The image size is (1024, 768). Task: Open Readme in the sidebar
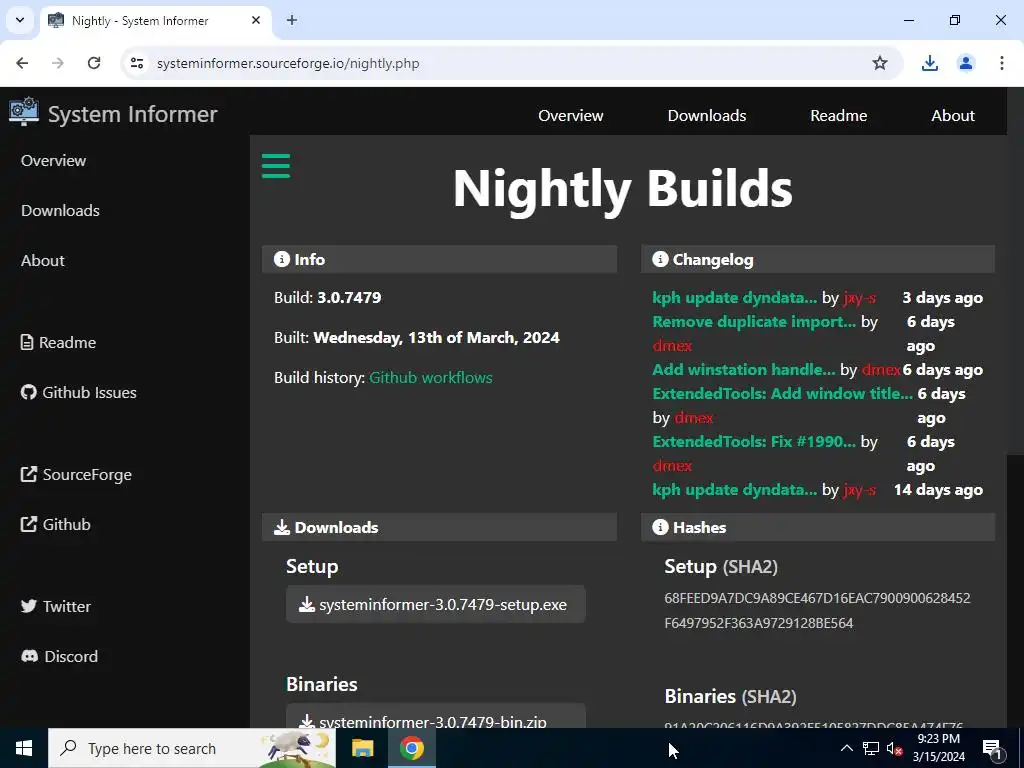pyautogui.click(x=58, y=342)
